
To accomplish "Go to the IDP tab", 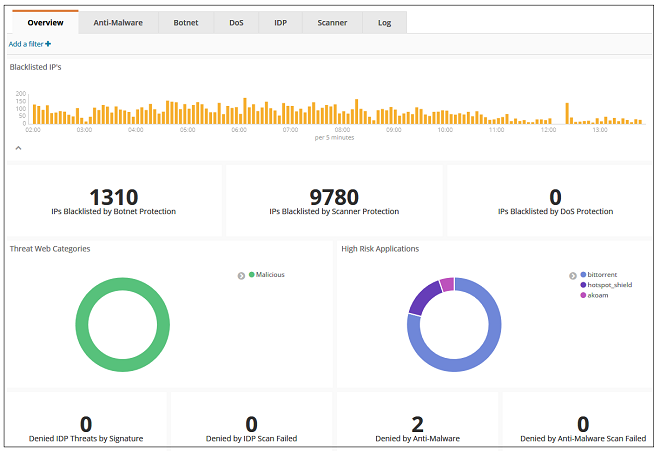I will pos(280,22).
